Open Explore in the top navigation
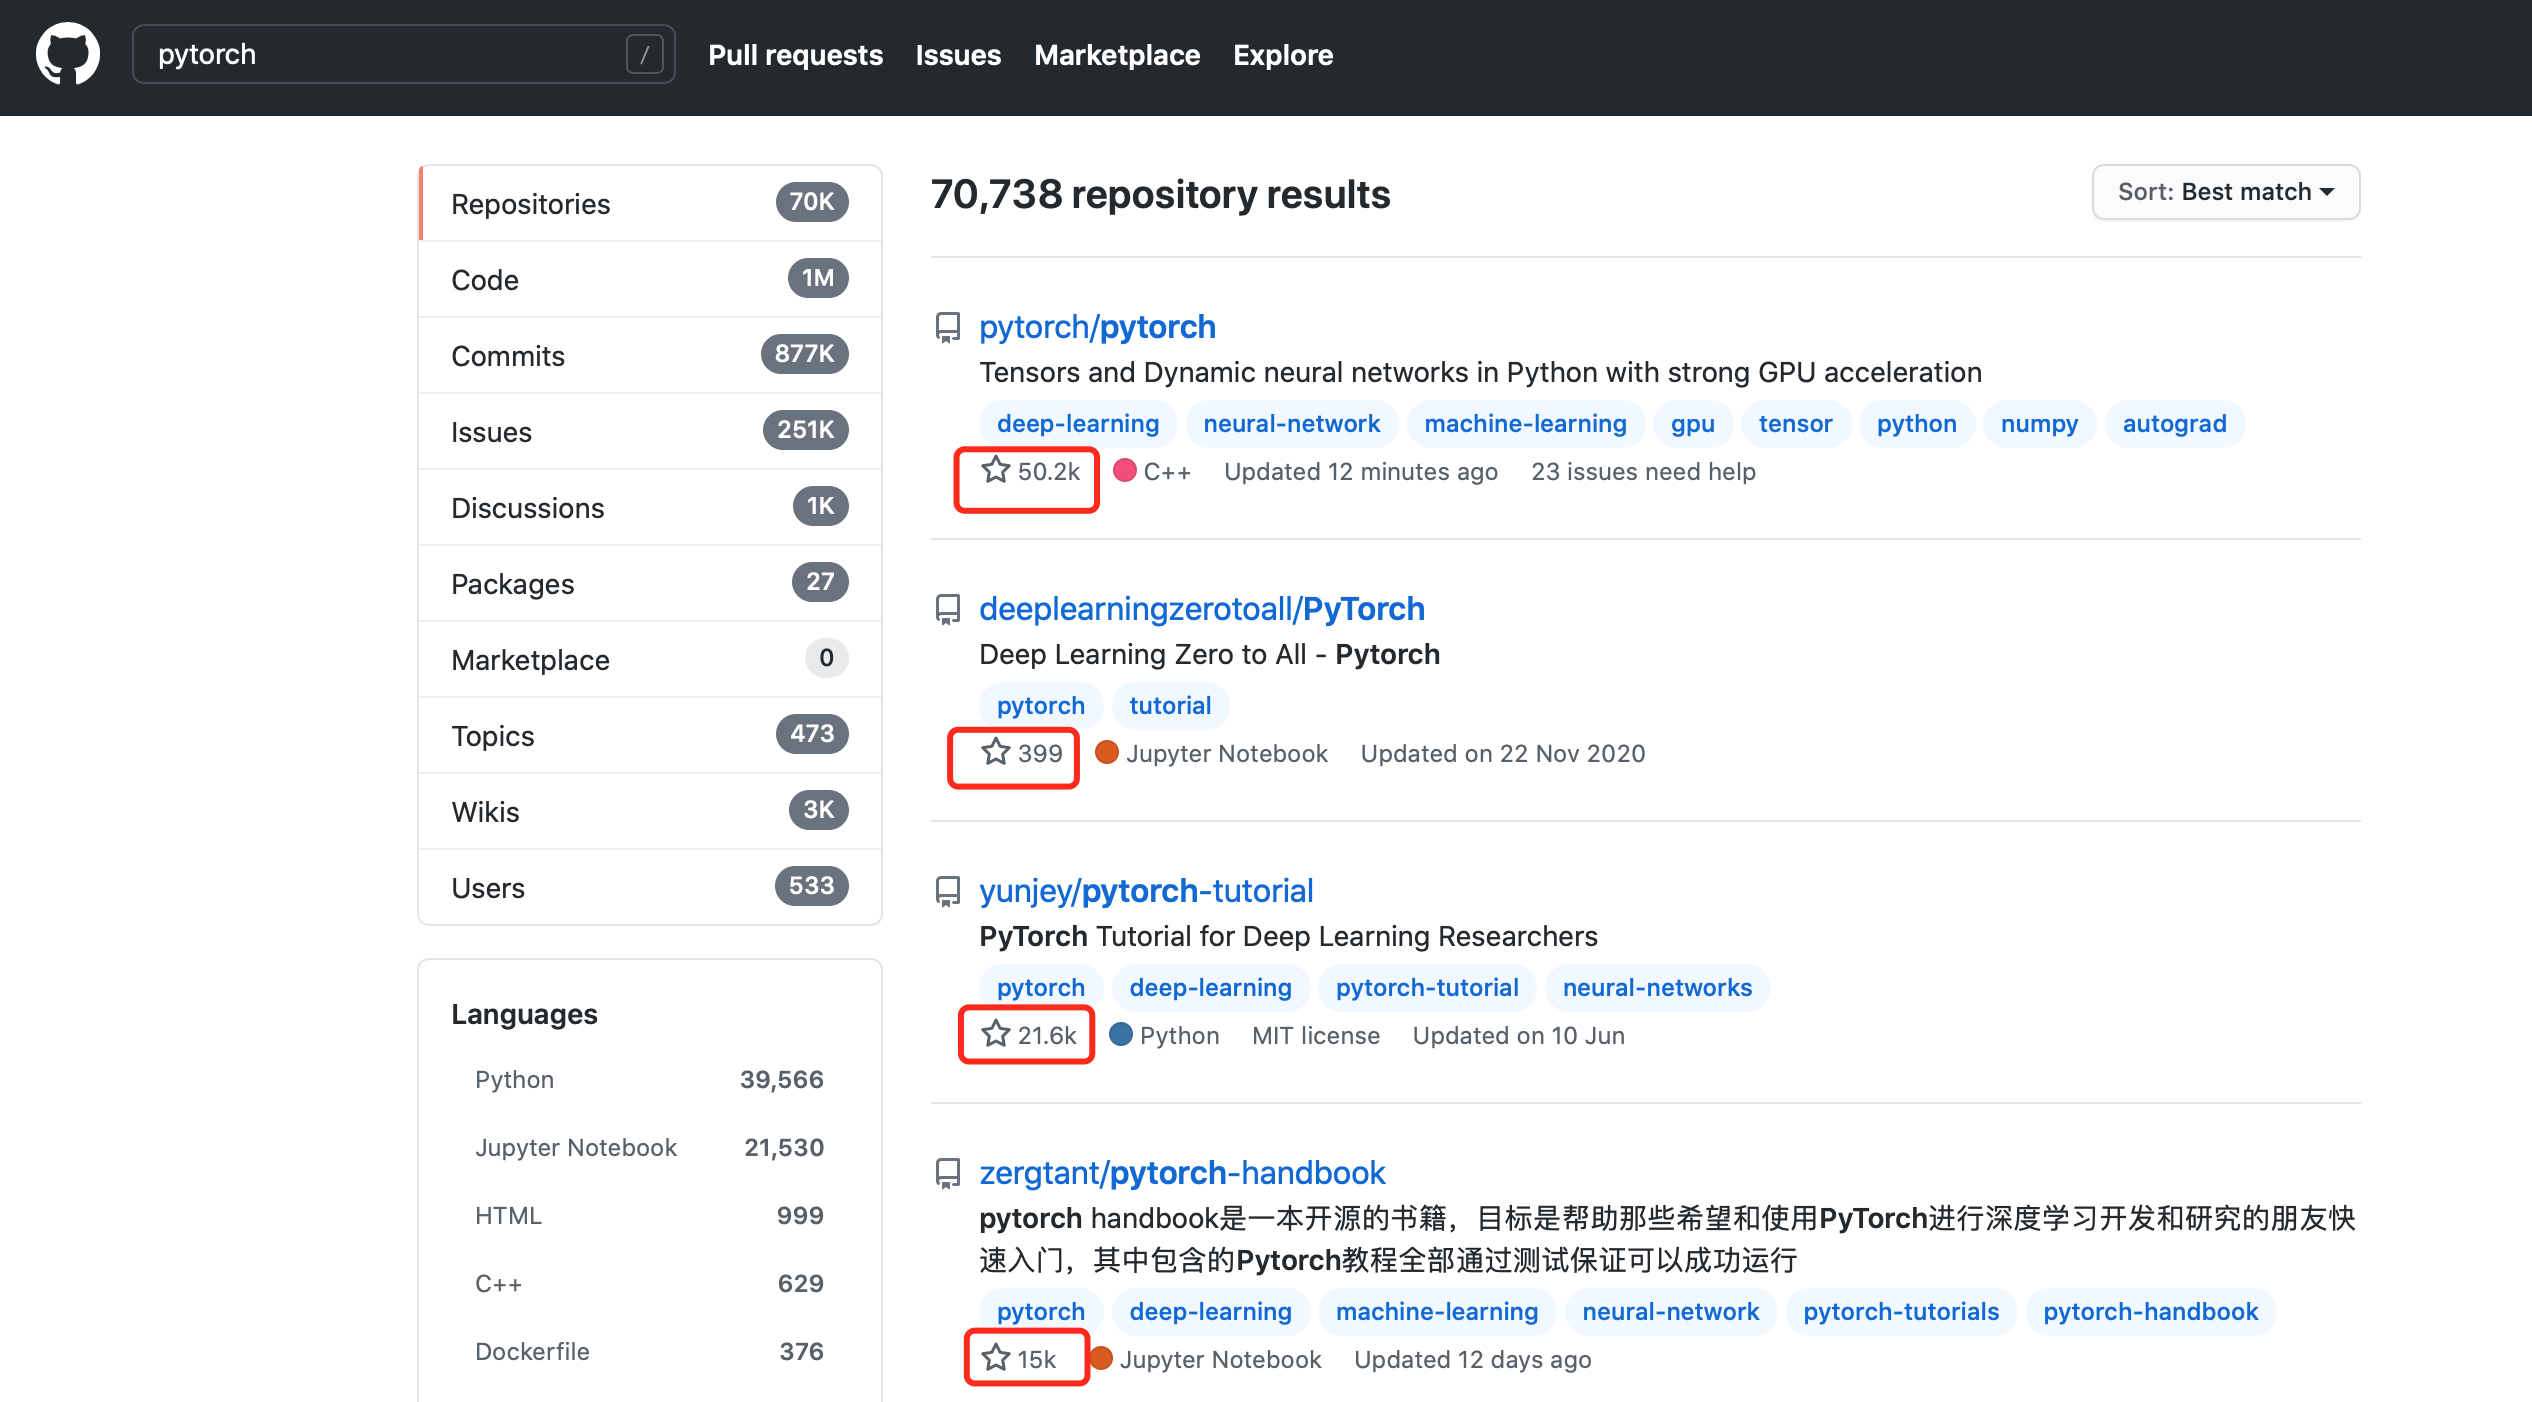 (1283, 55)
